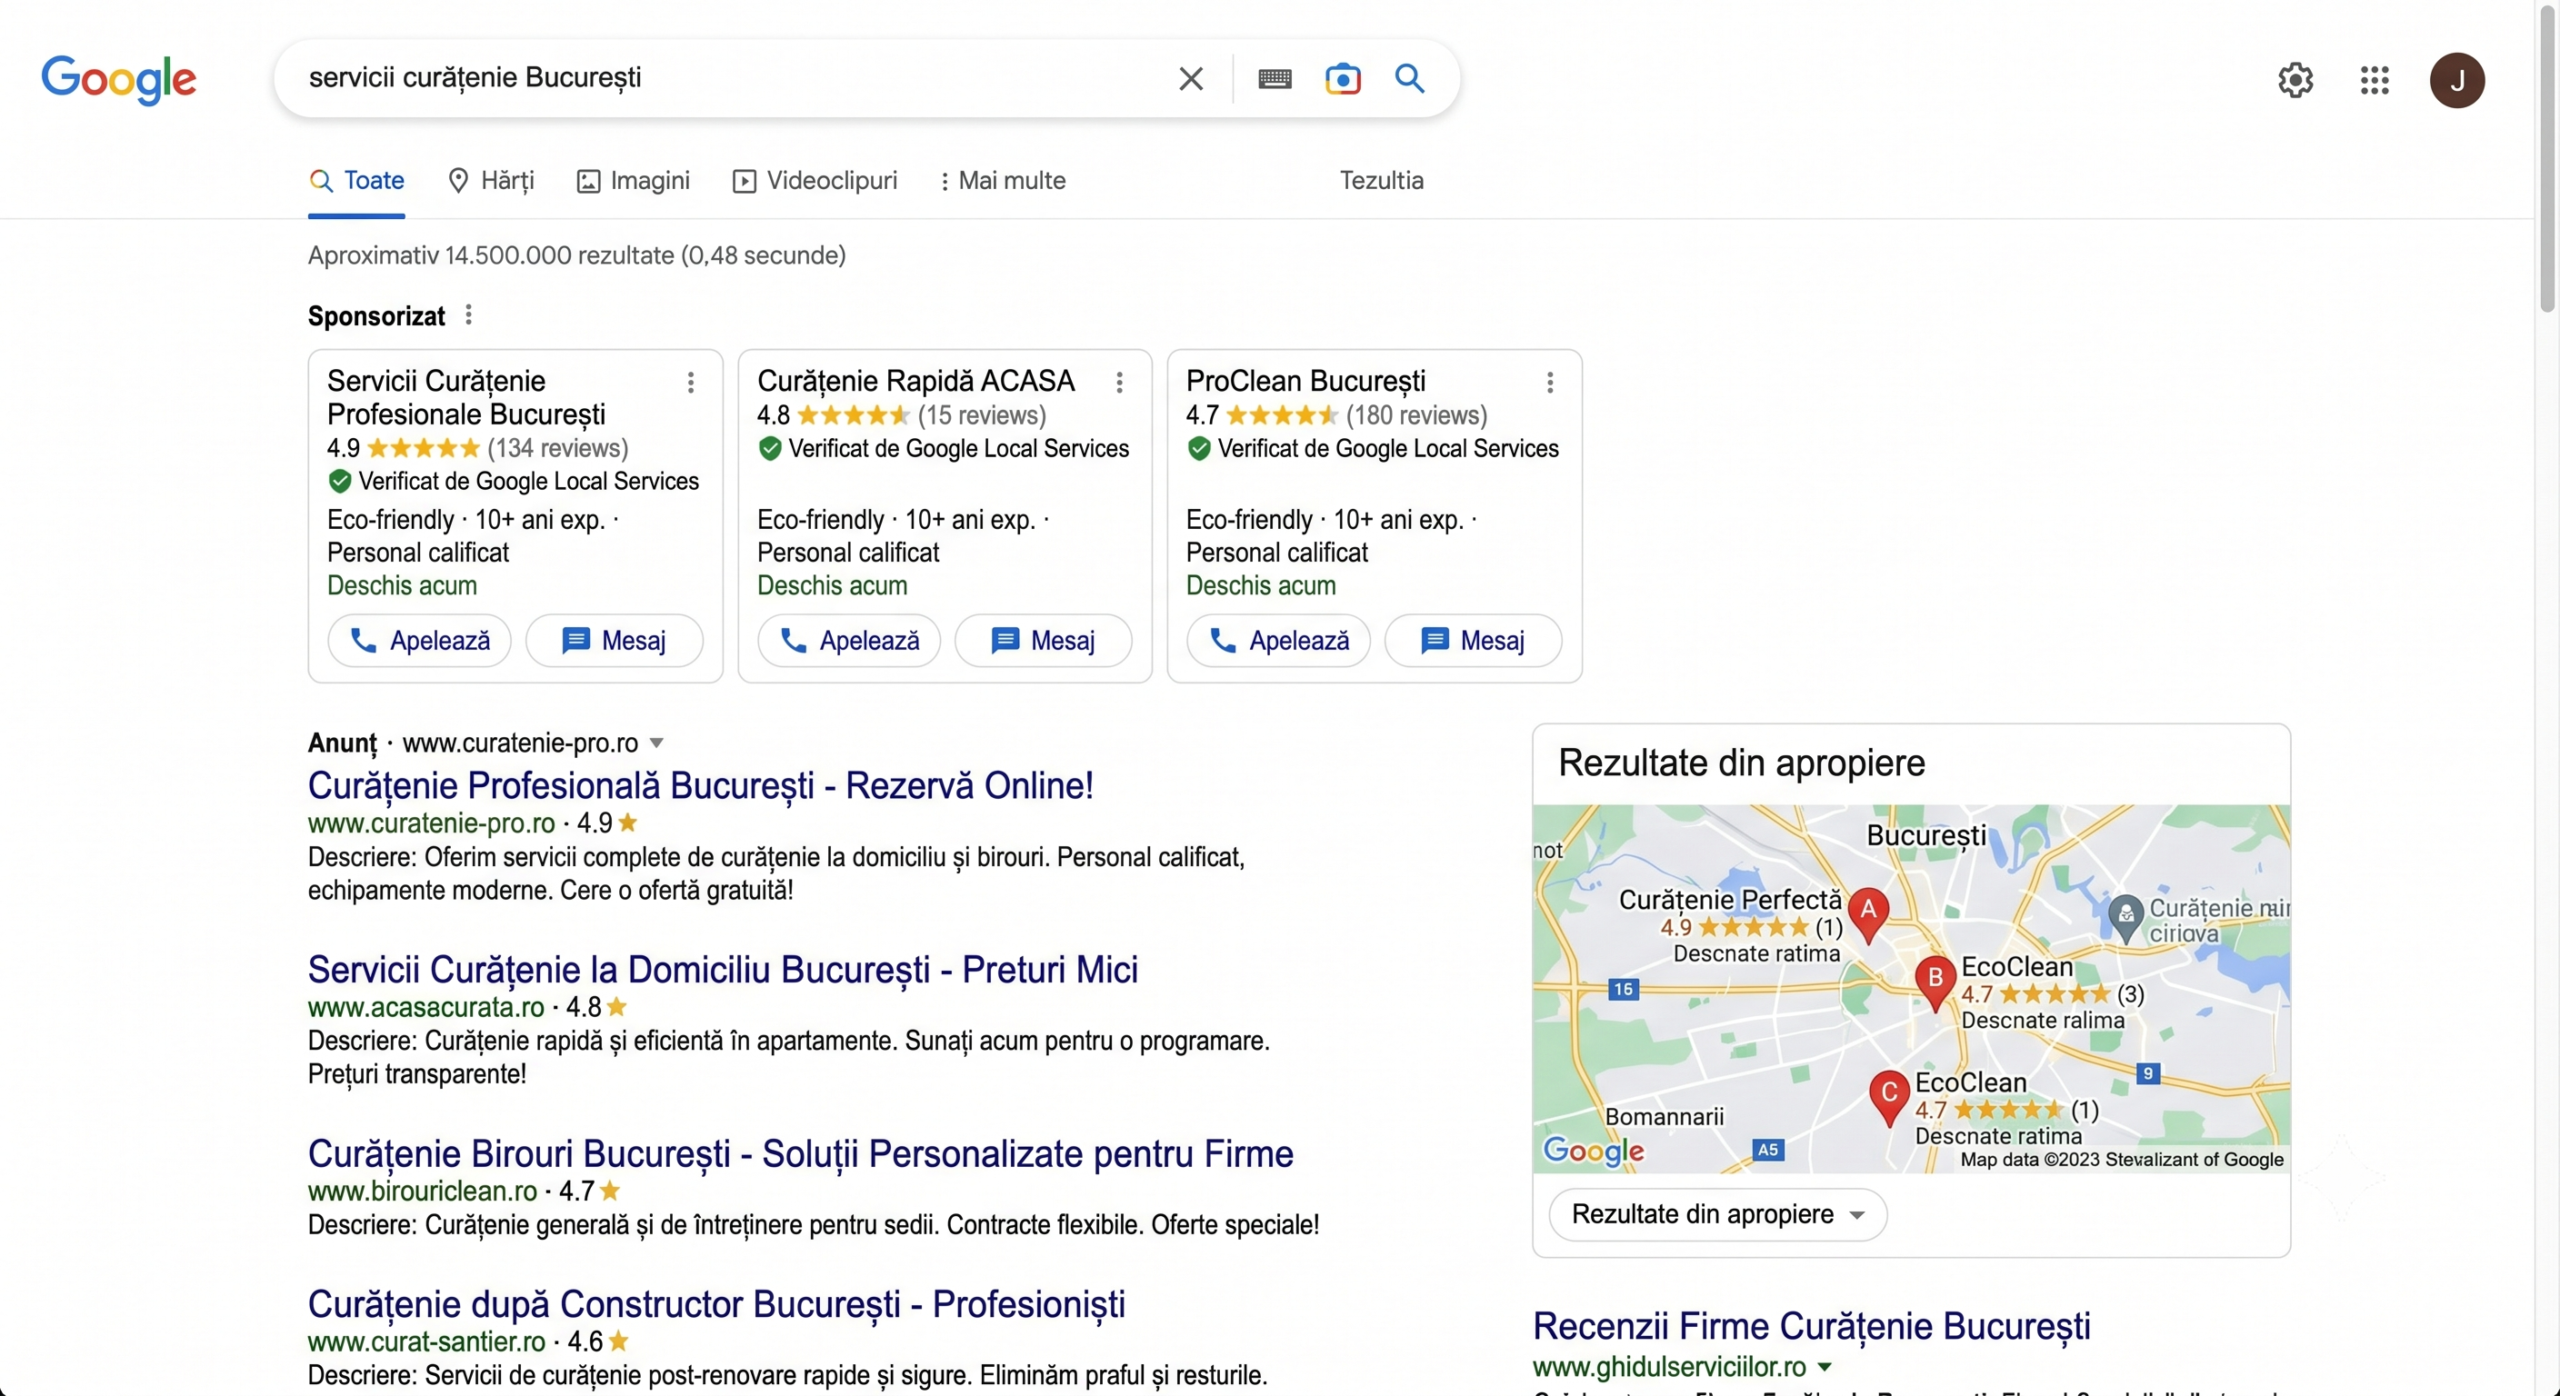Select the Toate tab
This screenshot has width=2560, height=1396.
357,181
